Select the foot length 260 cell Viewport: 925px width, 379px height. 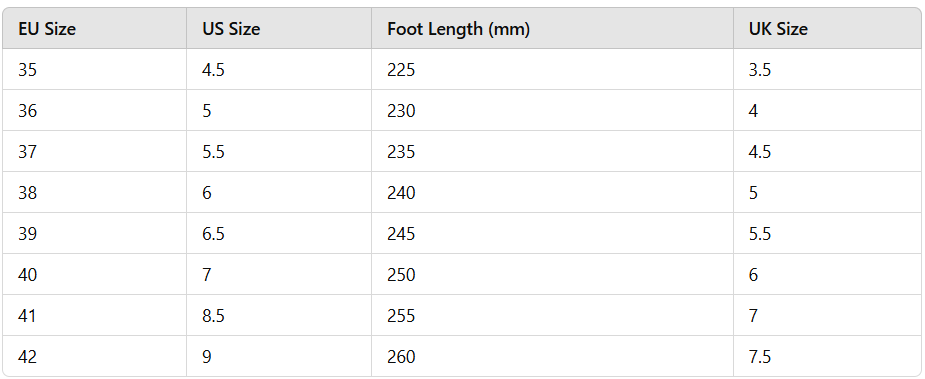(x=552, y=357)
